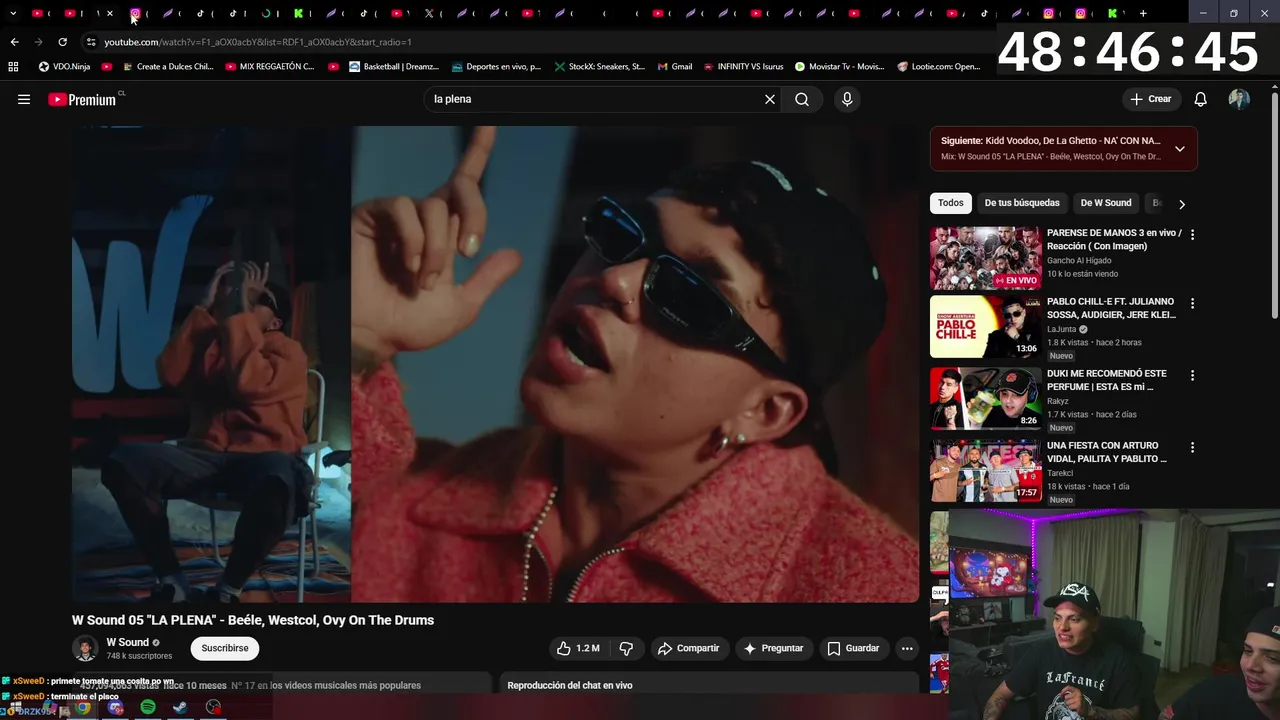Screen dimensions: 1280x720
Task: Open the site info icon beside URL
Action: [91, 42]
